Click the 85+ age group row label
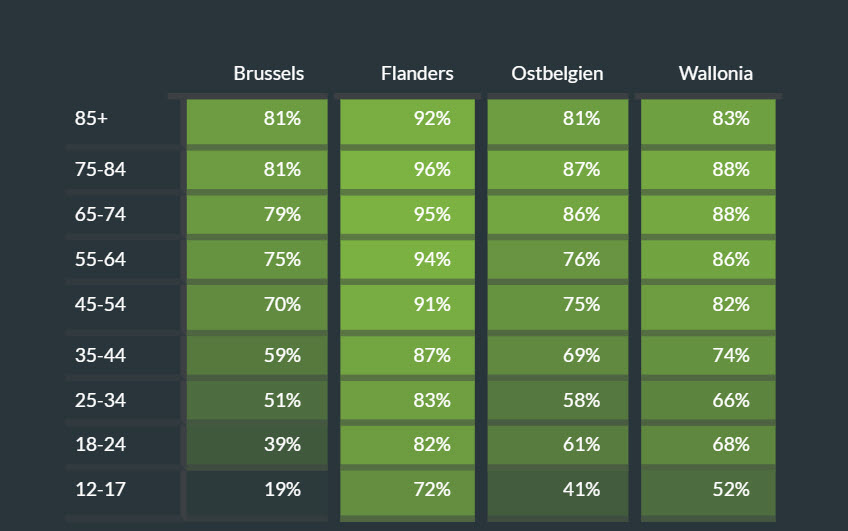This screenshot has height=531, width=848. pyautogui.click(x=91, y=118)
